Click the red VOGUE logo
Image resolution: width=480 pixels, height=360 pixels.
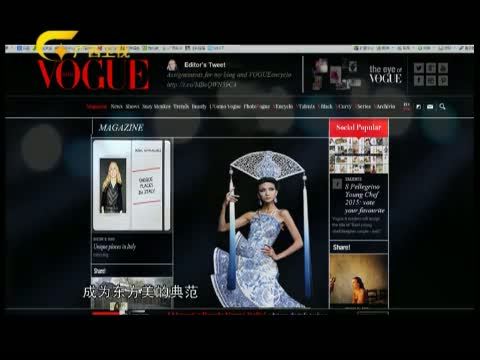coord(94,75)
